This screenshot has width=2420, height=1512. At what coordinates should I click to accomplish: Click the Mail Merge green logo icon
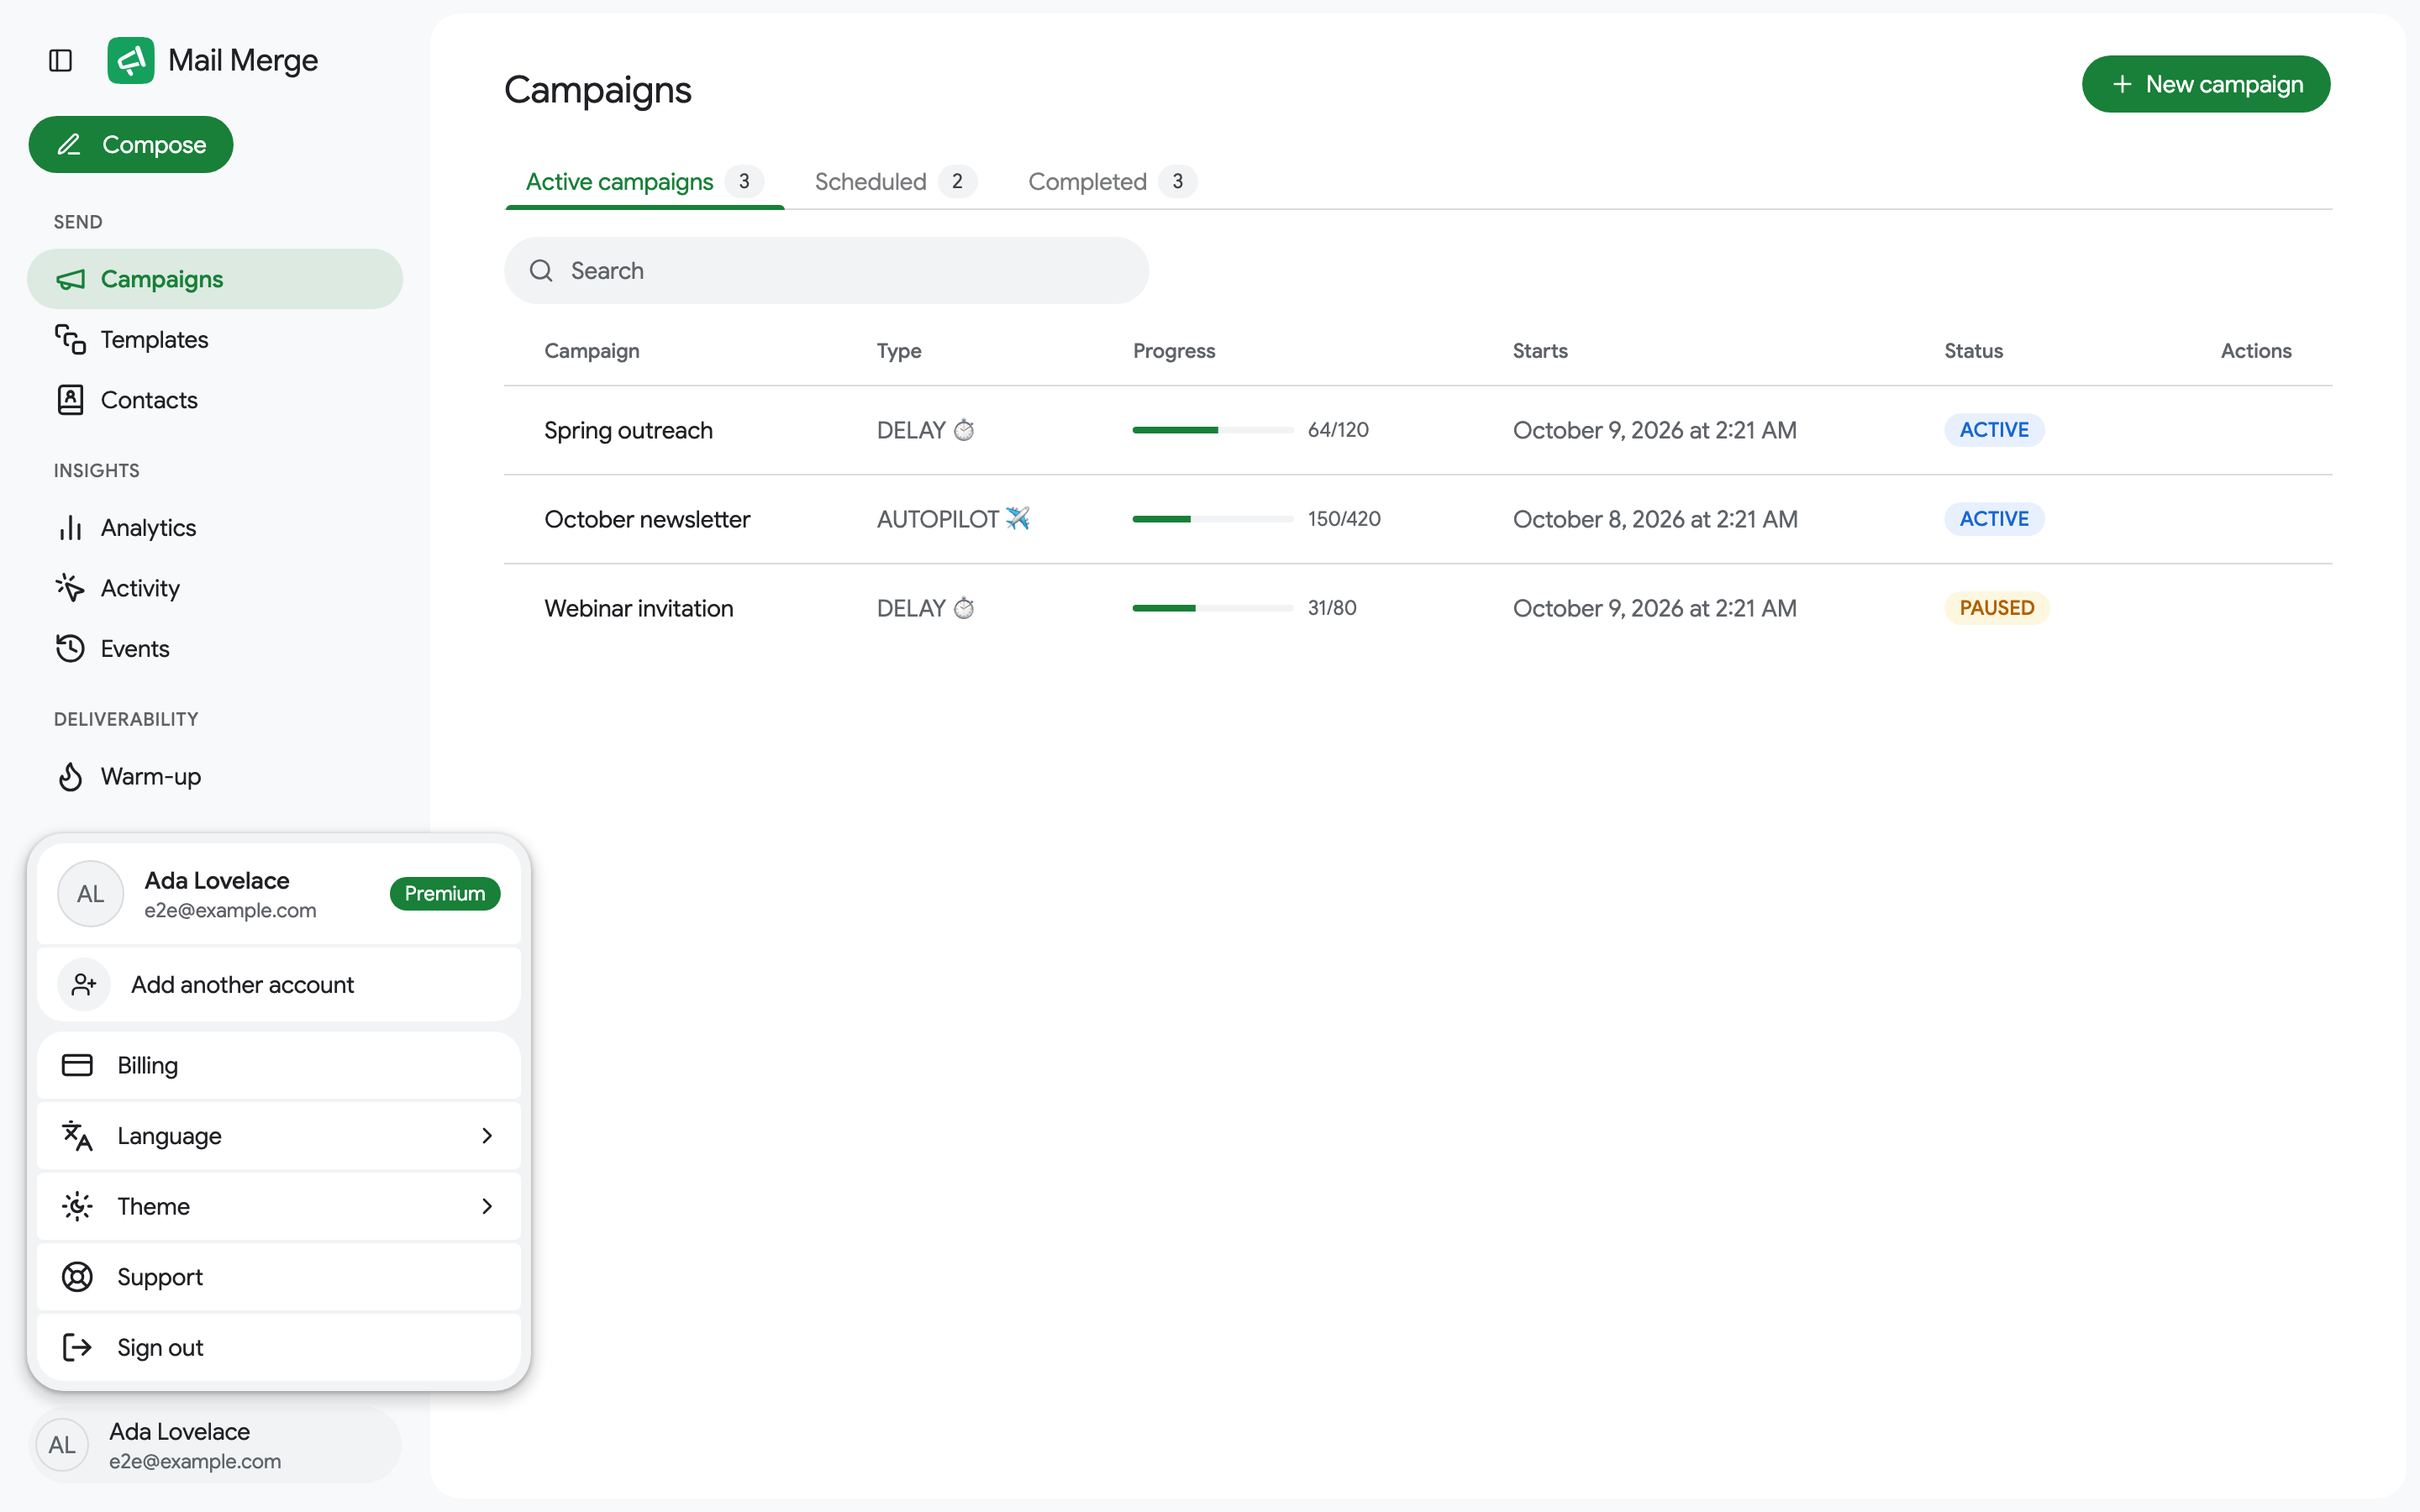pos(131,61)
